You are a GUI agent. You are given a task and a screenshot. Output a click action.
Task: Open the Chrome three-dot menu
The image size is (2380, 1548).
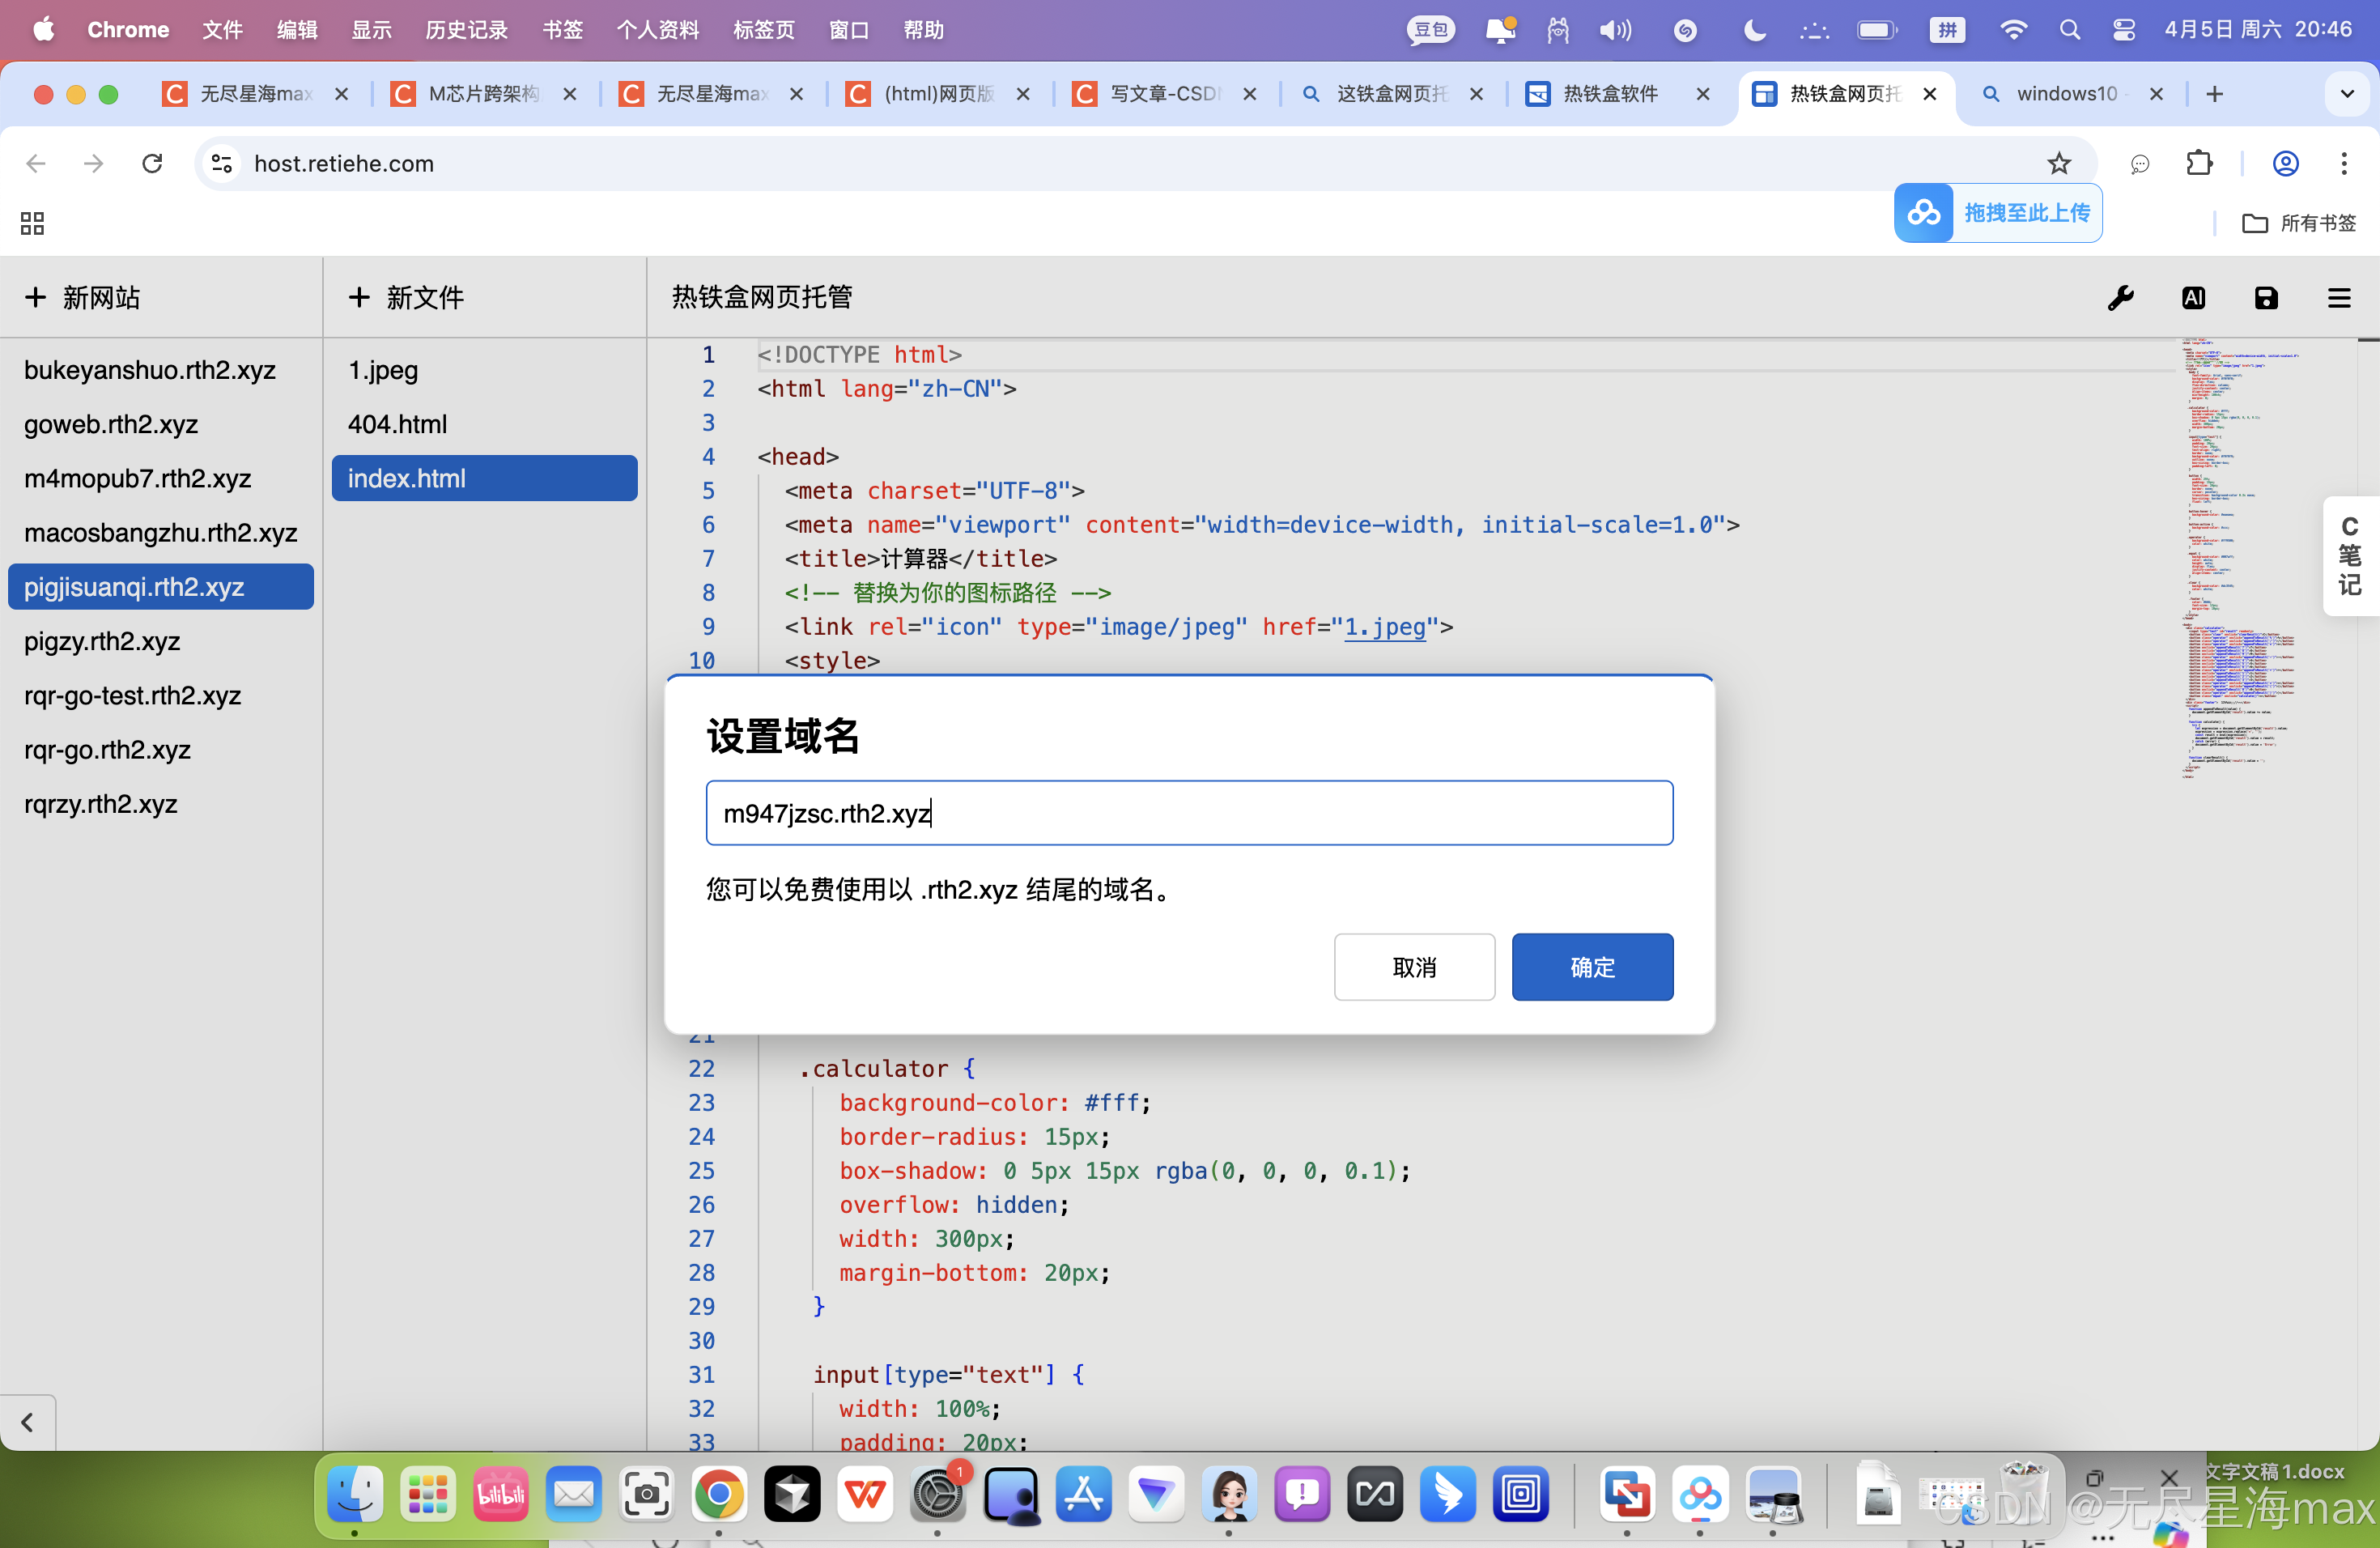click(x=2343, y=163)
